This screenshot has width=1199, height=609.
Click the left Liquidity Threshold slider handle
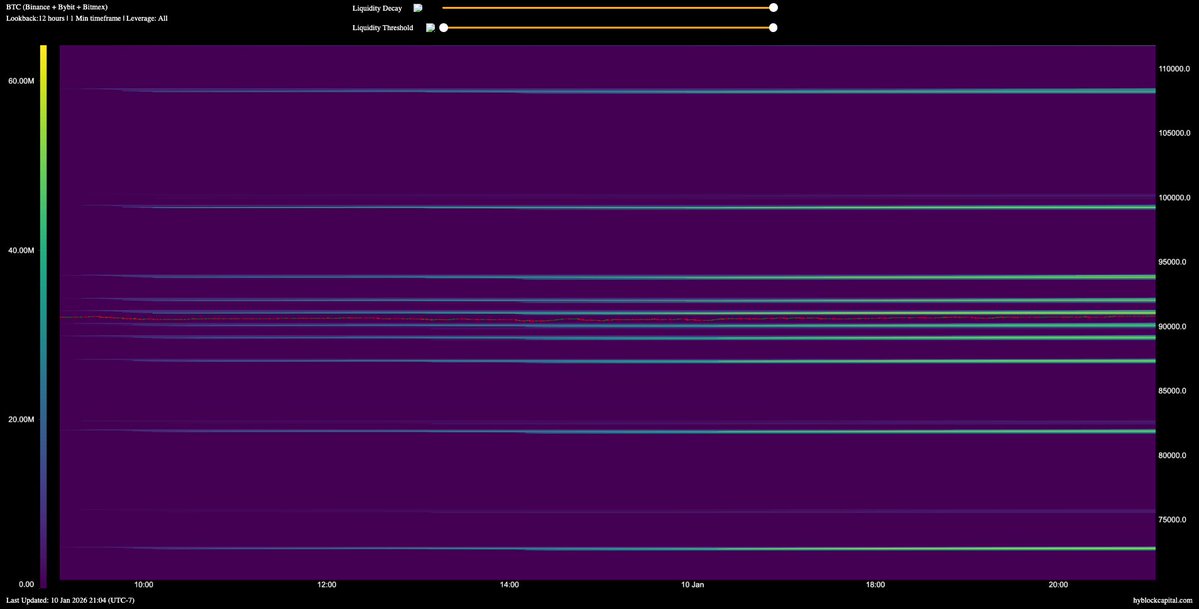click(444, 28)
